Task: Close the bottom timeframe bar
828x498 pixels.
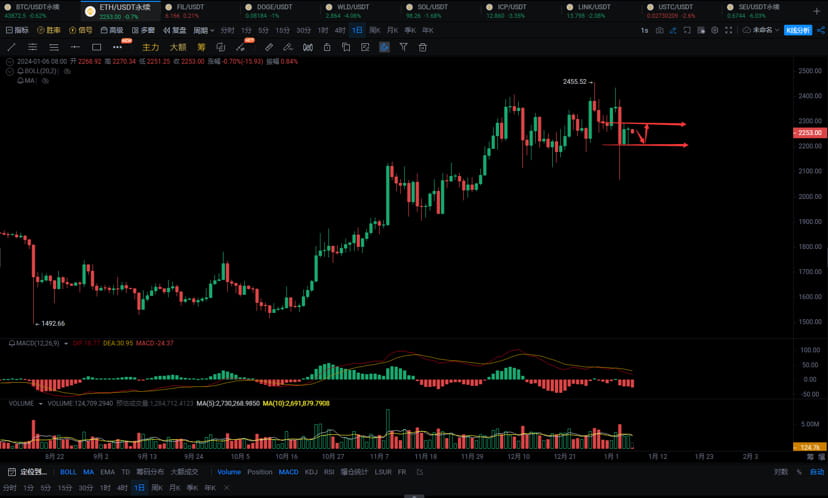Action: click(227, 488)
